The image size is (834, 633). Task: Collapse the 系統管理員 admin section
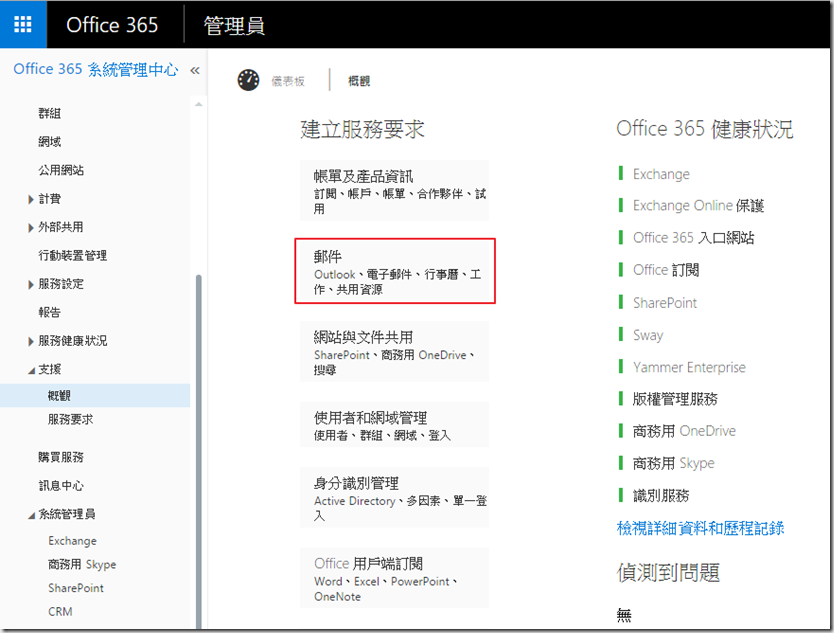pyautogui.click(x=32, y=514)
